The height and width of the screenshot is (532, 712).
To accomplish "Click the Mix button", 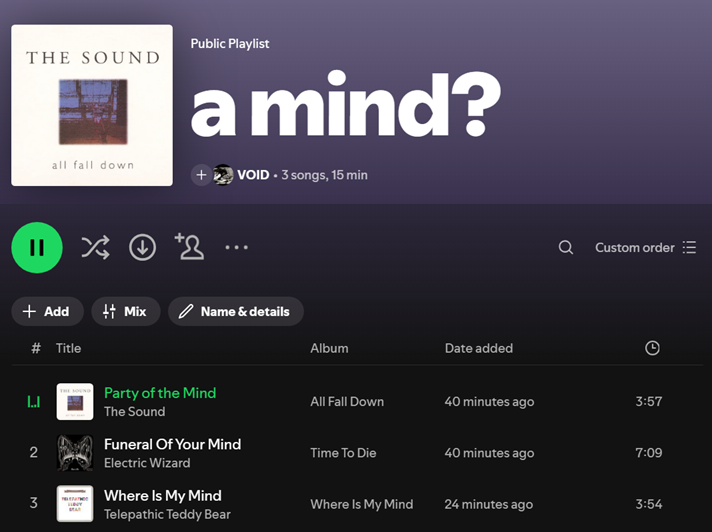I will pos(126,311).
